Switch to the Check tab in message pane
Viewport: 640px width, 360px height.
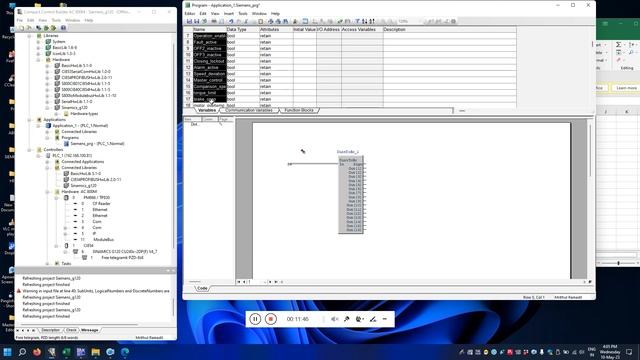(x=71, y=330)
